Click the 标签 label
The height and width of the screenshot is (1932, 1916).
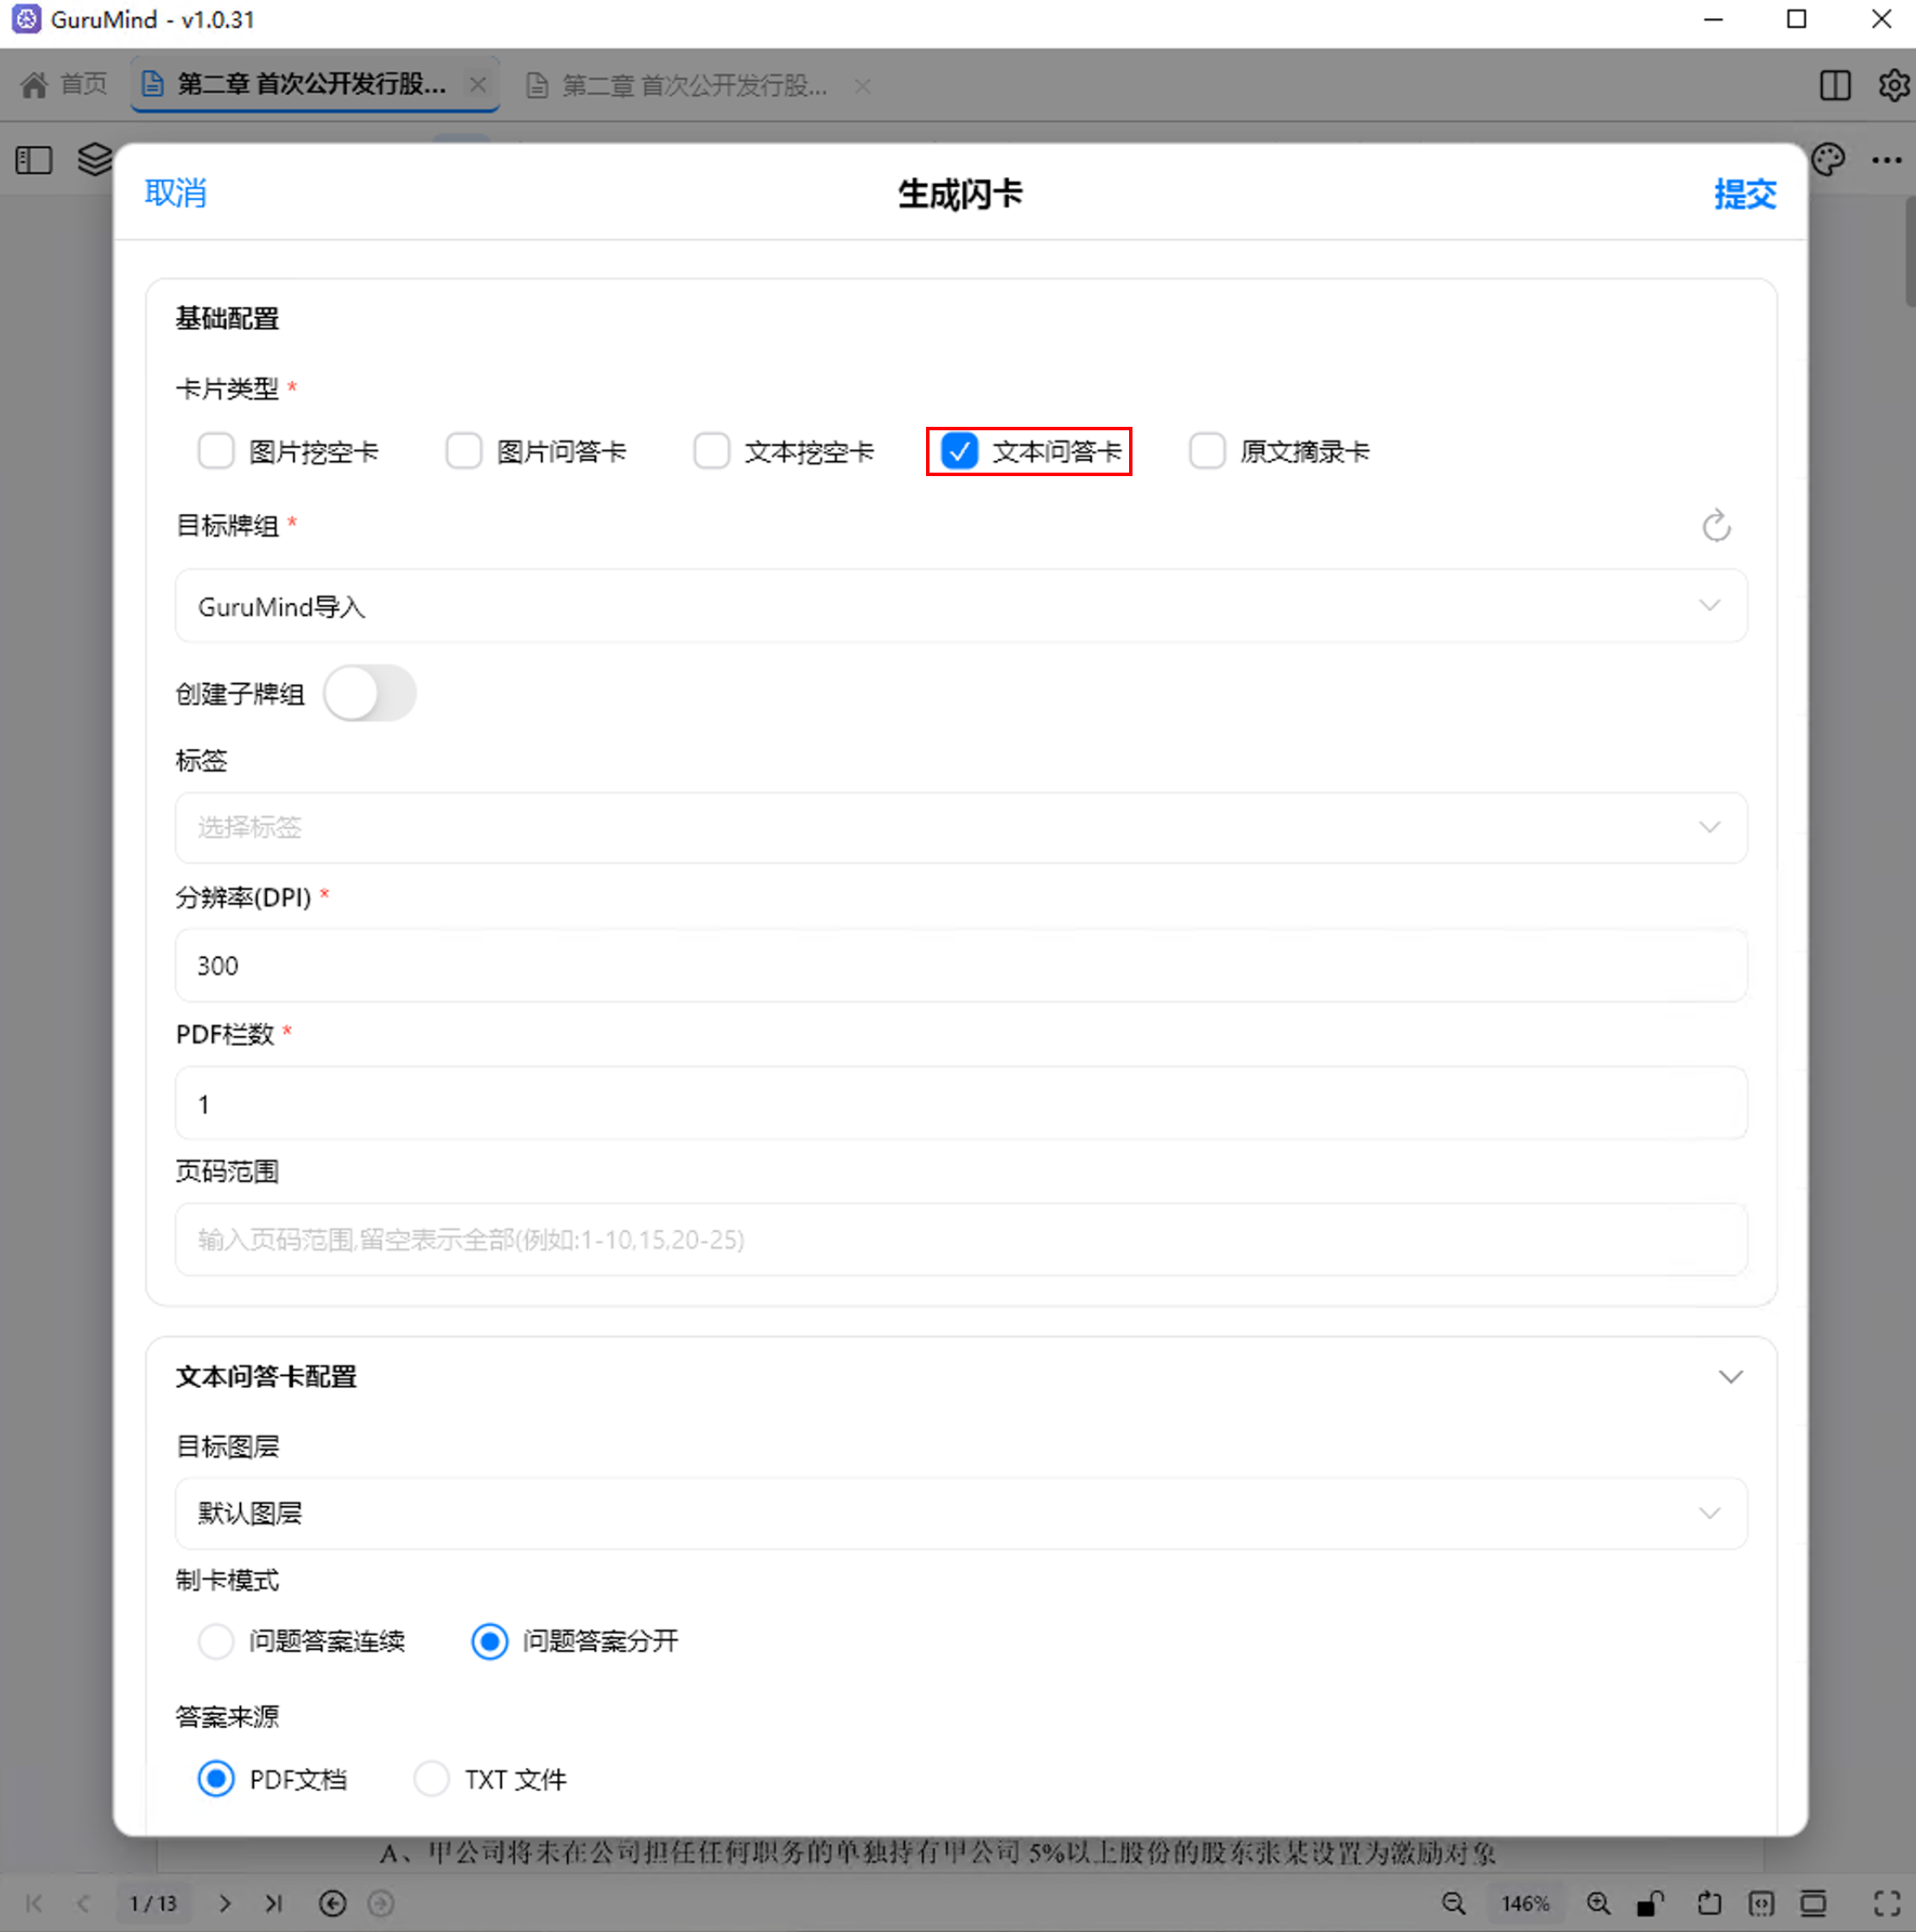pyautogui.click(x=202, y=761)
